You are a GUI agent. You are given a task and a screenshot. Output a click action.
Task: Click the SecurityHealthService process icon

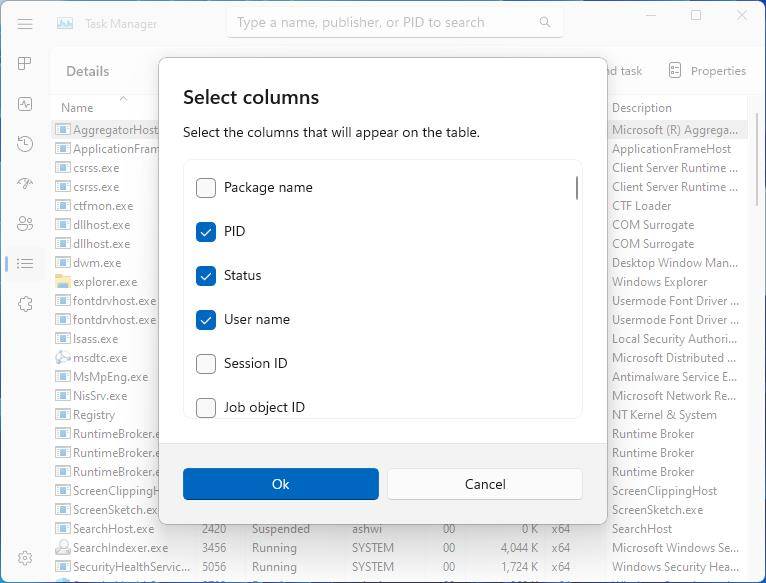coord(63,566)
